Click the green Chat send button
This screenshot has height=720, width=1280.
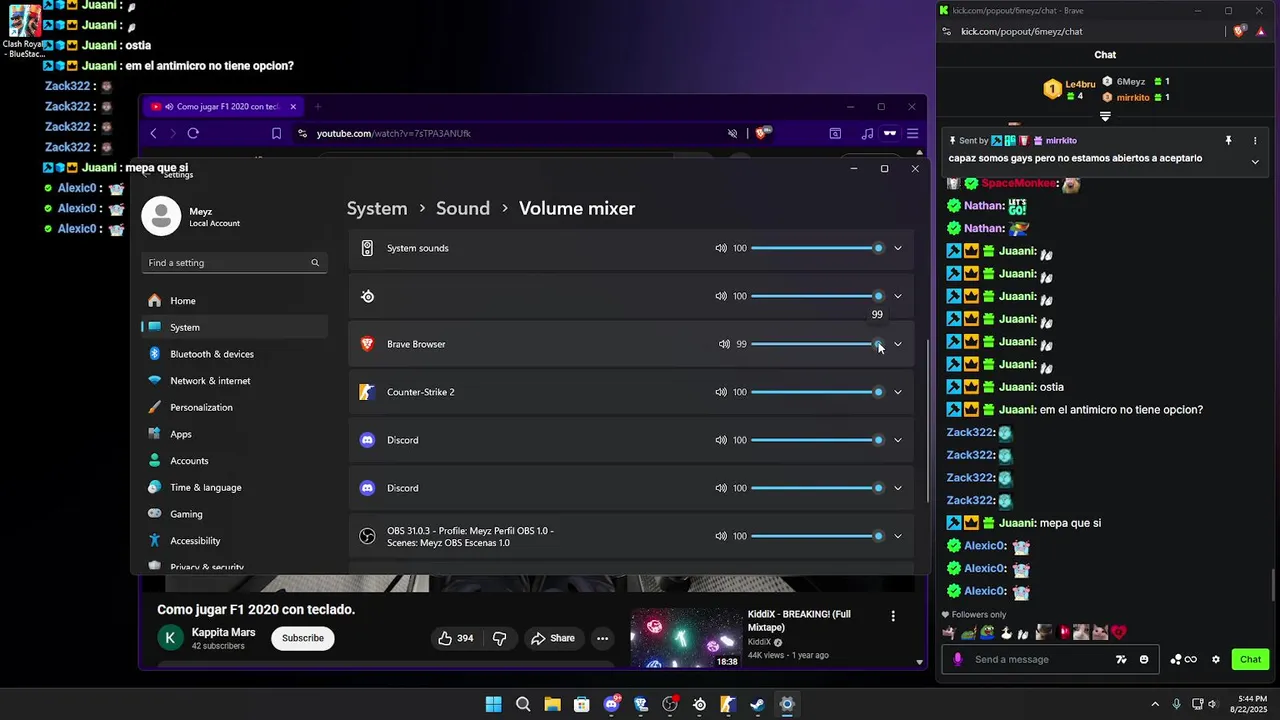(x=1251, y=659)
